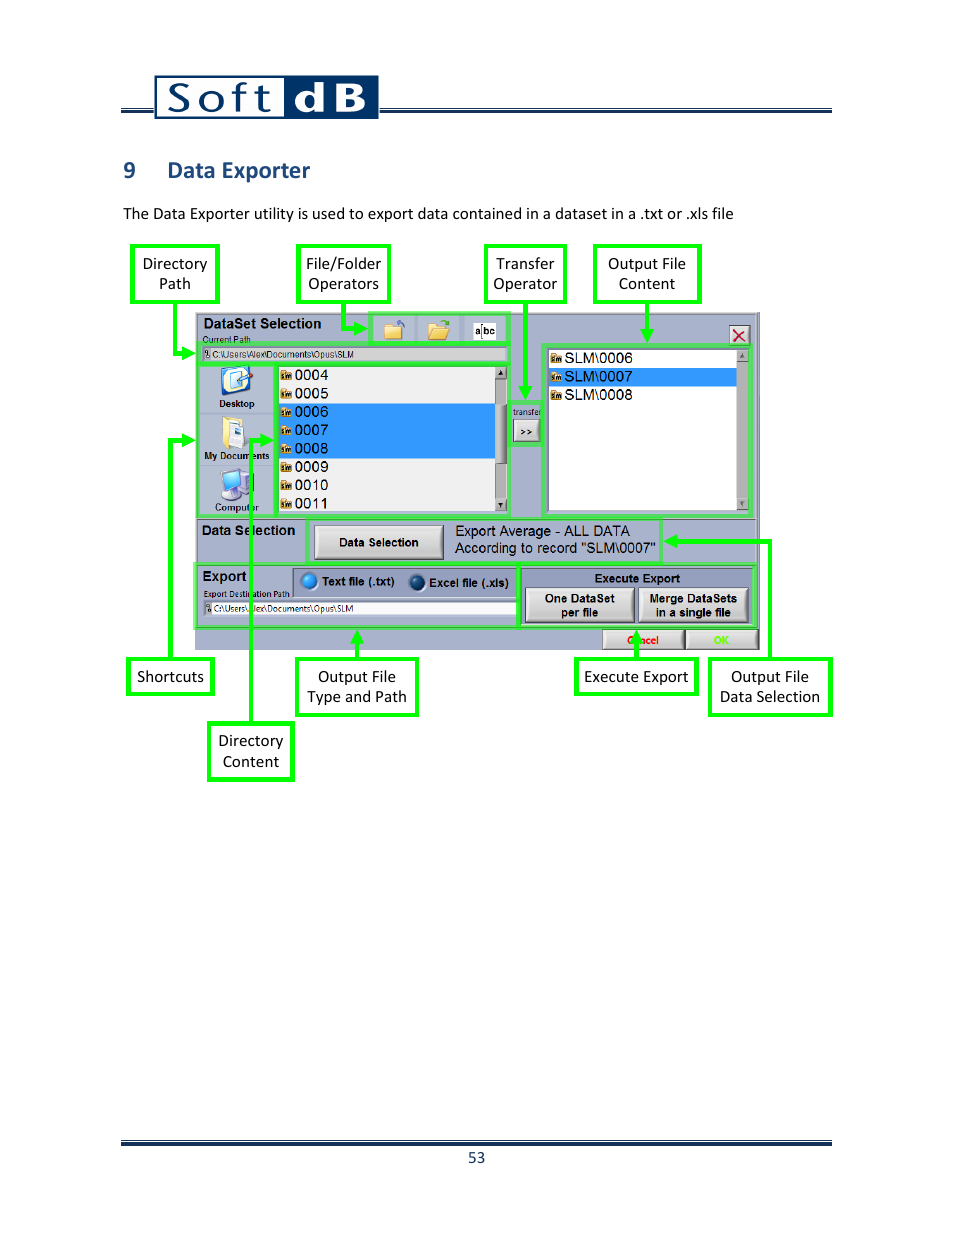Screen dimensions: 954x1235
Task: Click the output list scroll-down arrow
Action: tap(742, 504)
